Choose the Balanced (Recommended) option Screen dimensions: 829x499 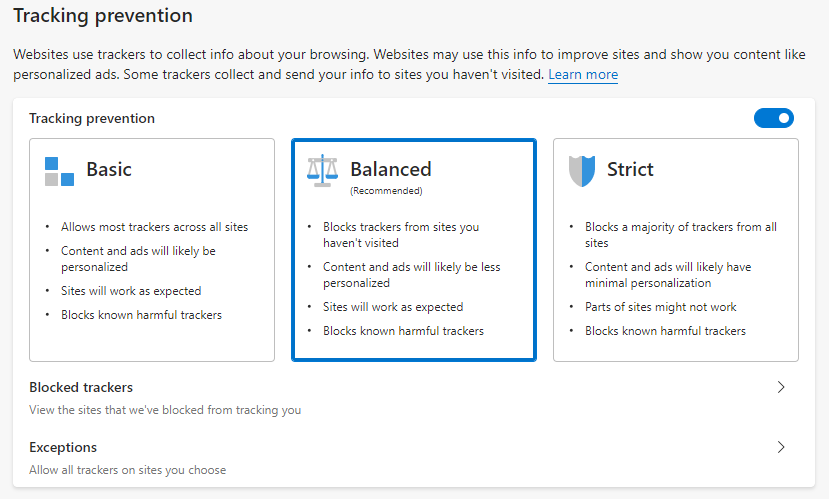pos(413,250)
